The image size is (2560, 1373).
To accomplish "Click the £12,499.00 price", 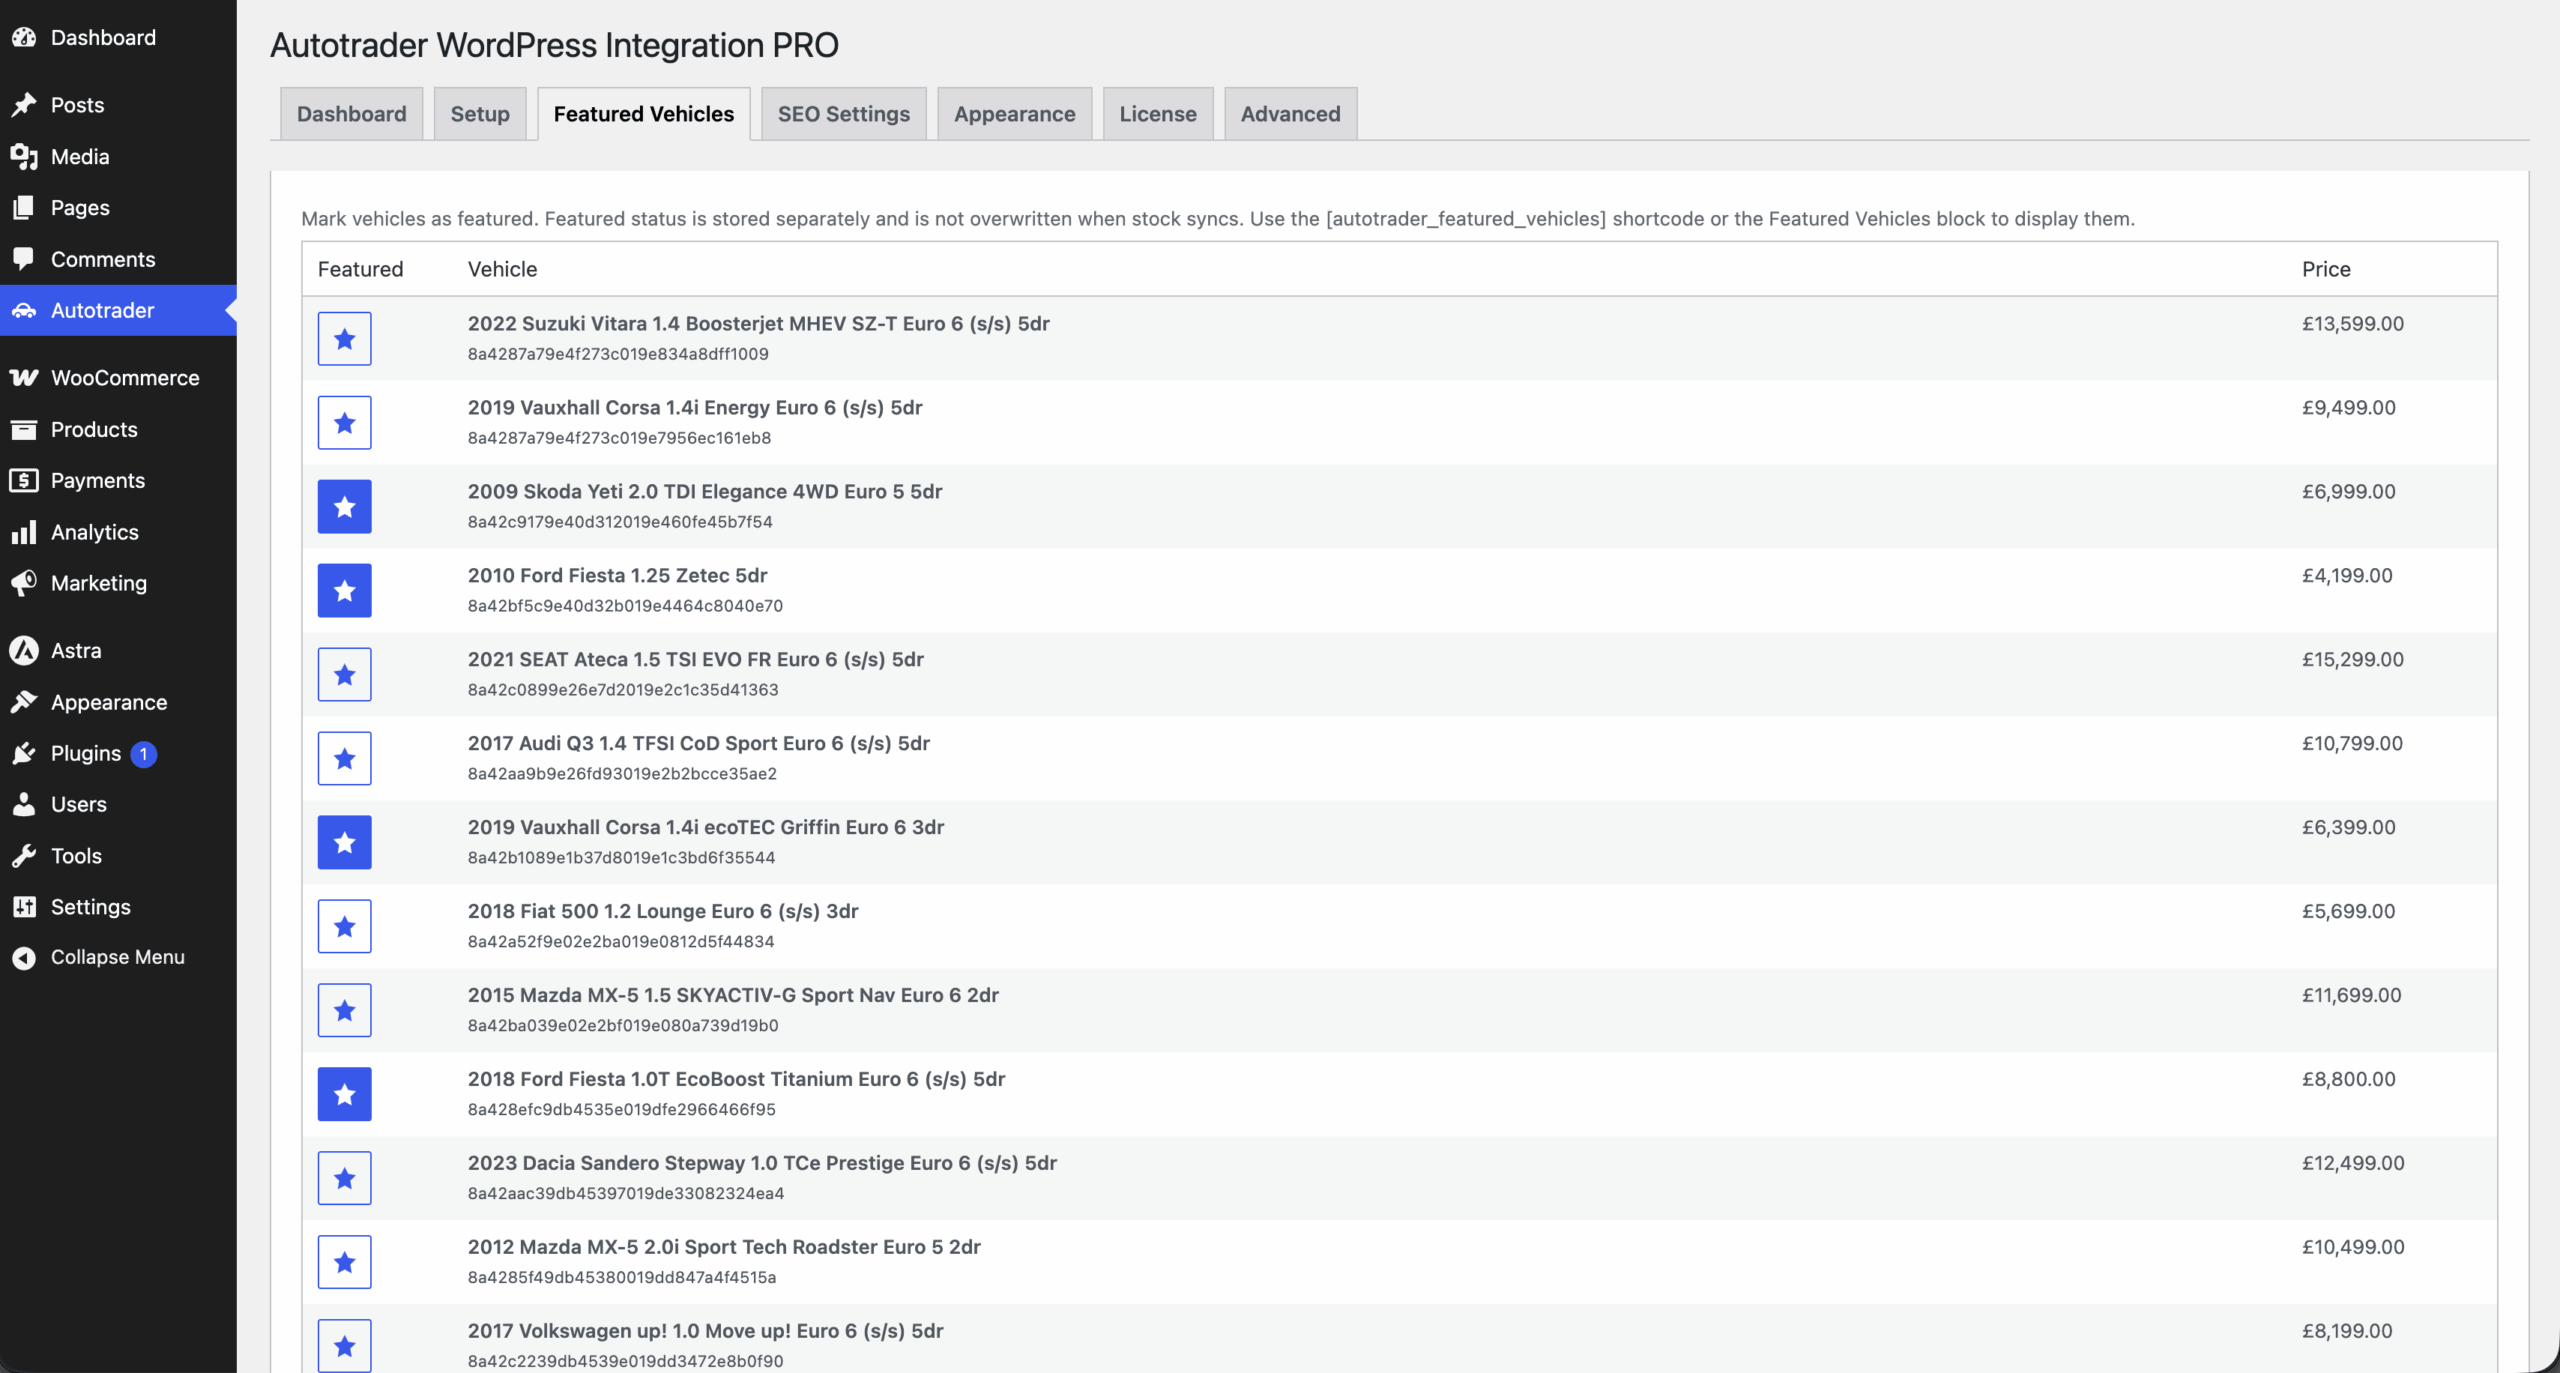I will click(x=2353, y=1164).
